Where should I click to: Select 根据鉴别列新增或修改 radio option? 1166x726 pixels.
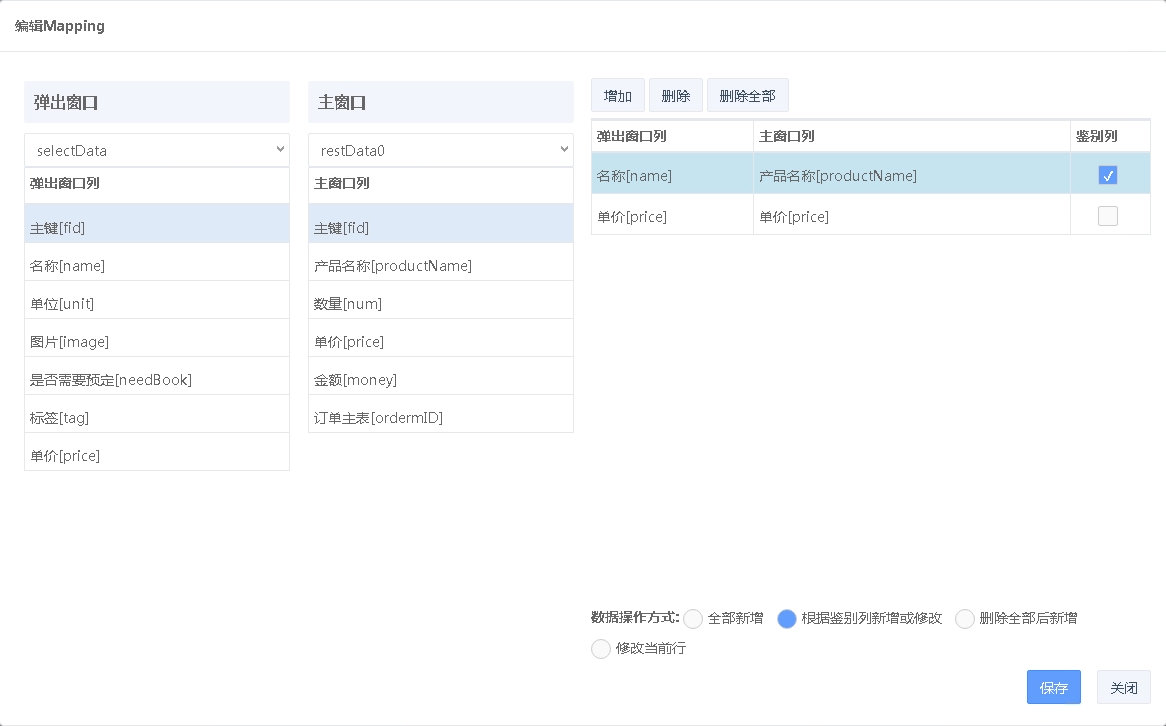pyautogui.click(x=787, y=619)
